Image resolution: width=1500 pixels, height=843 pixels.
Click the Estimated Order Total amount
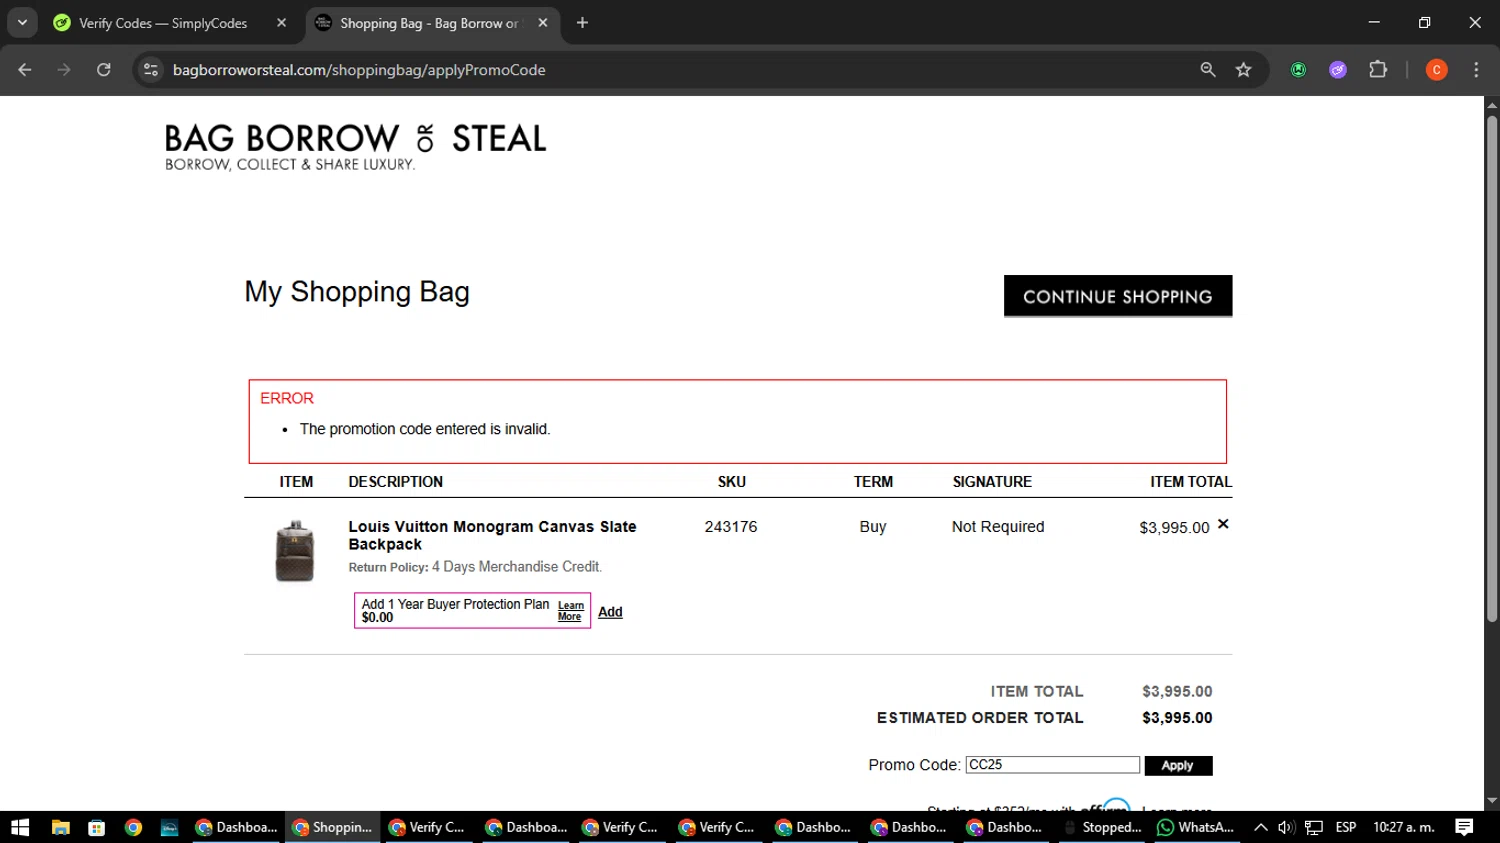point(1177,718)
